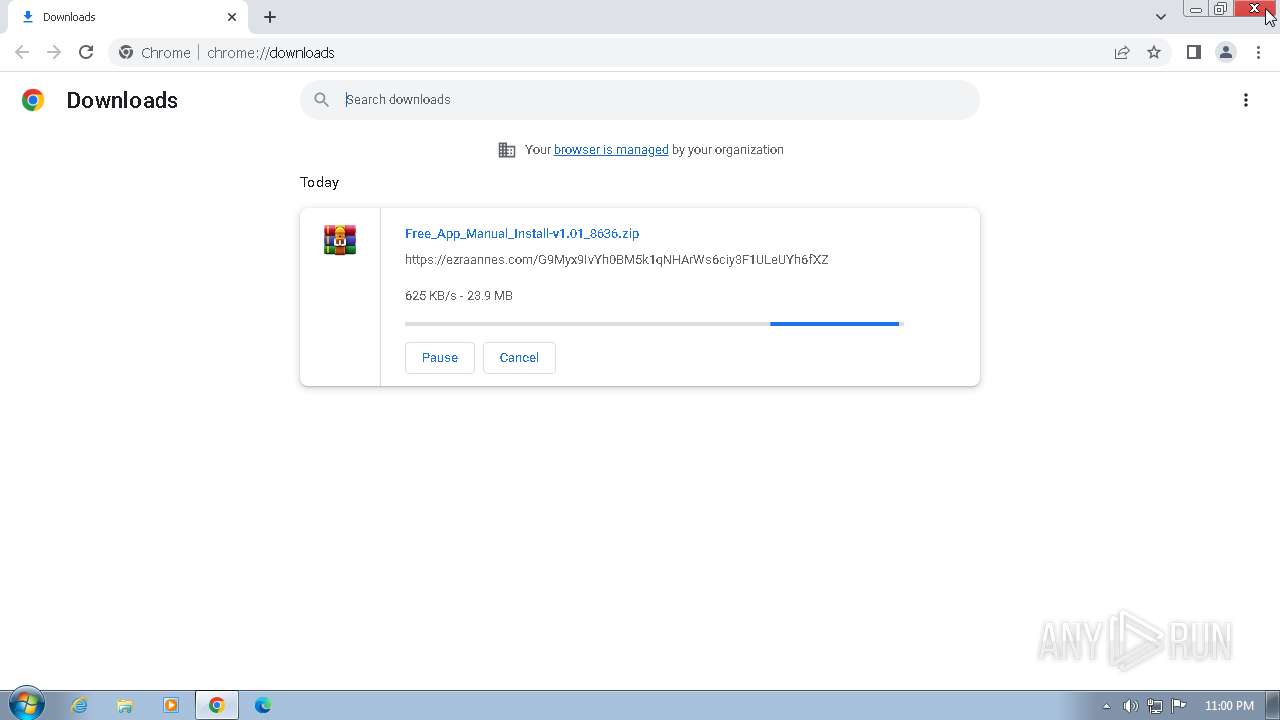The width and height of the screenshot is (1280, 720).
Task: Expand the tab search chevron
Action: tap(1160, 17)
